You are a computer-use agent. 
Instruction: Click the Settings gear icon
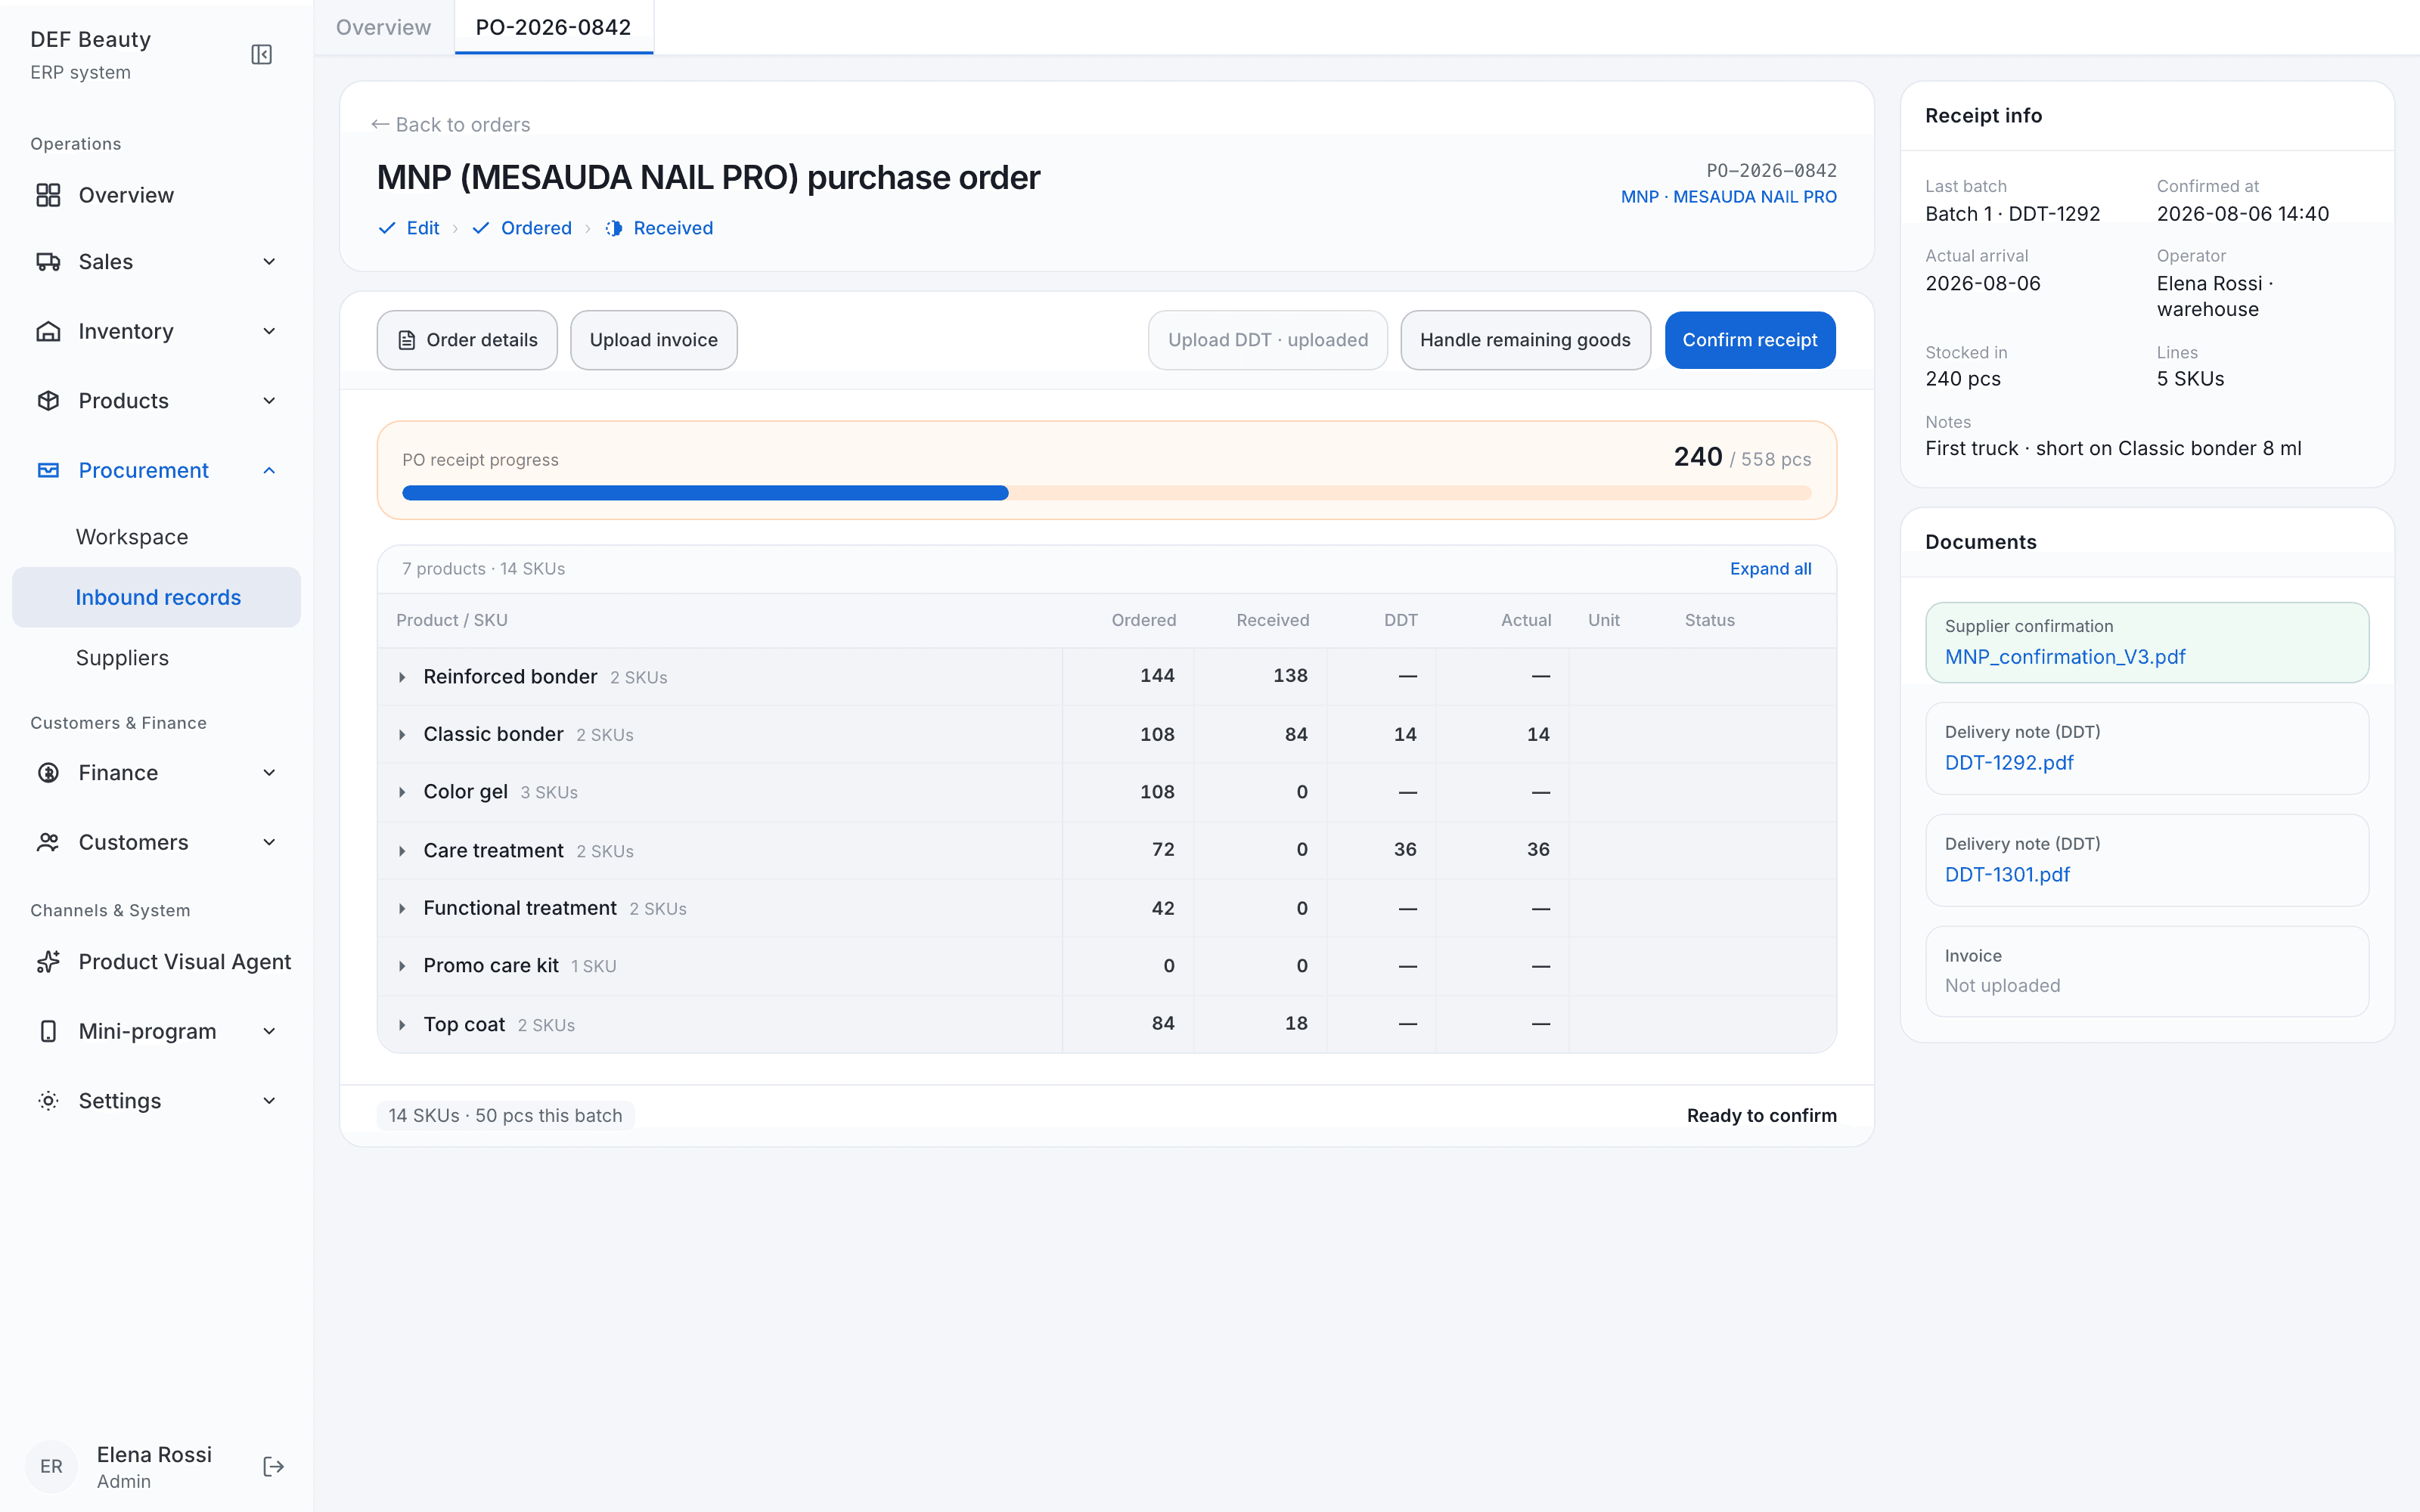tap(48, 1101)
